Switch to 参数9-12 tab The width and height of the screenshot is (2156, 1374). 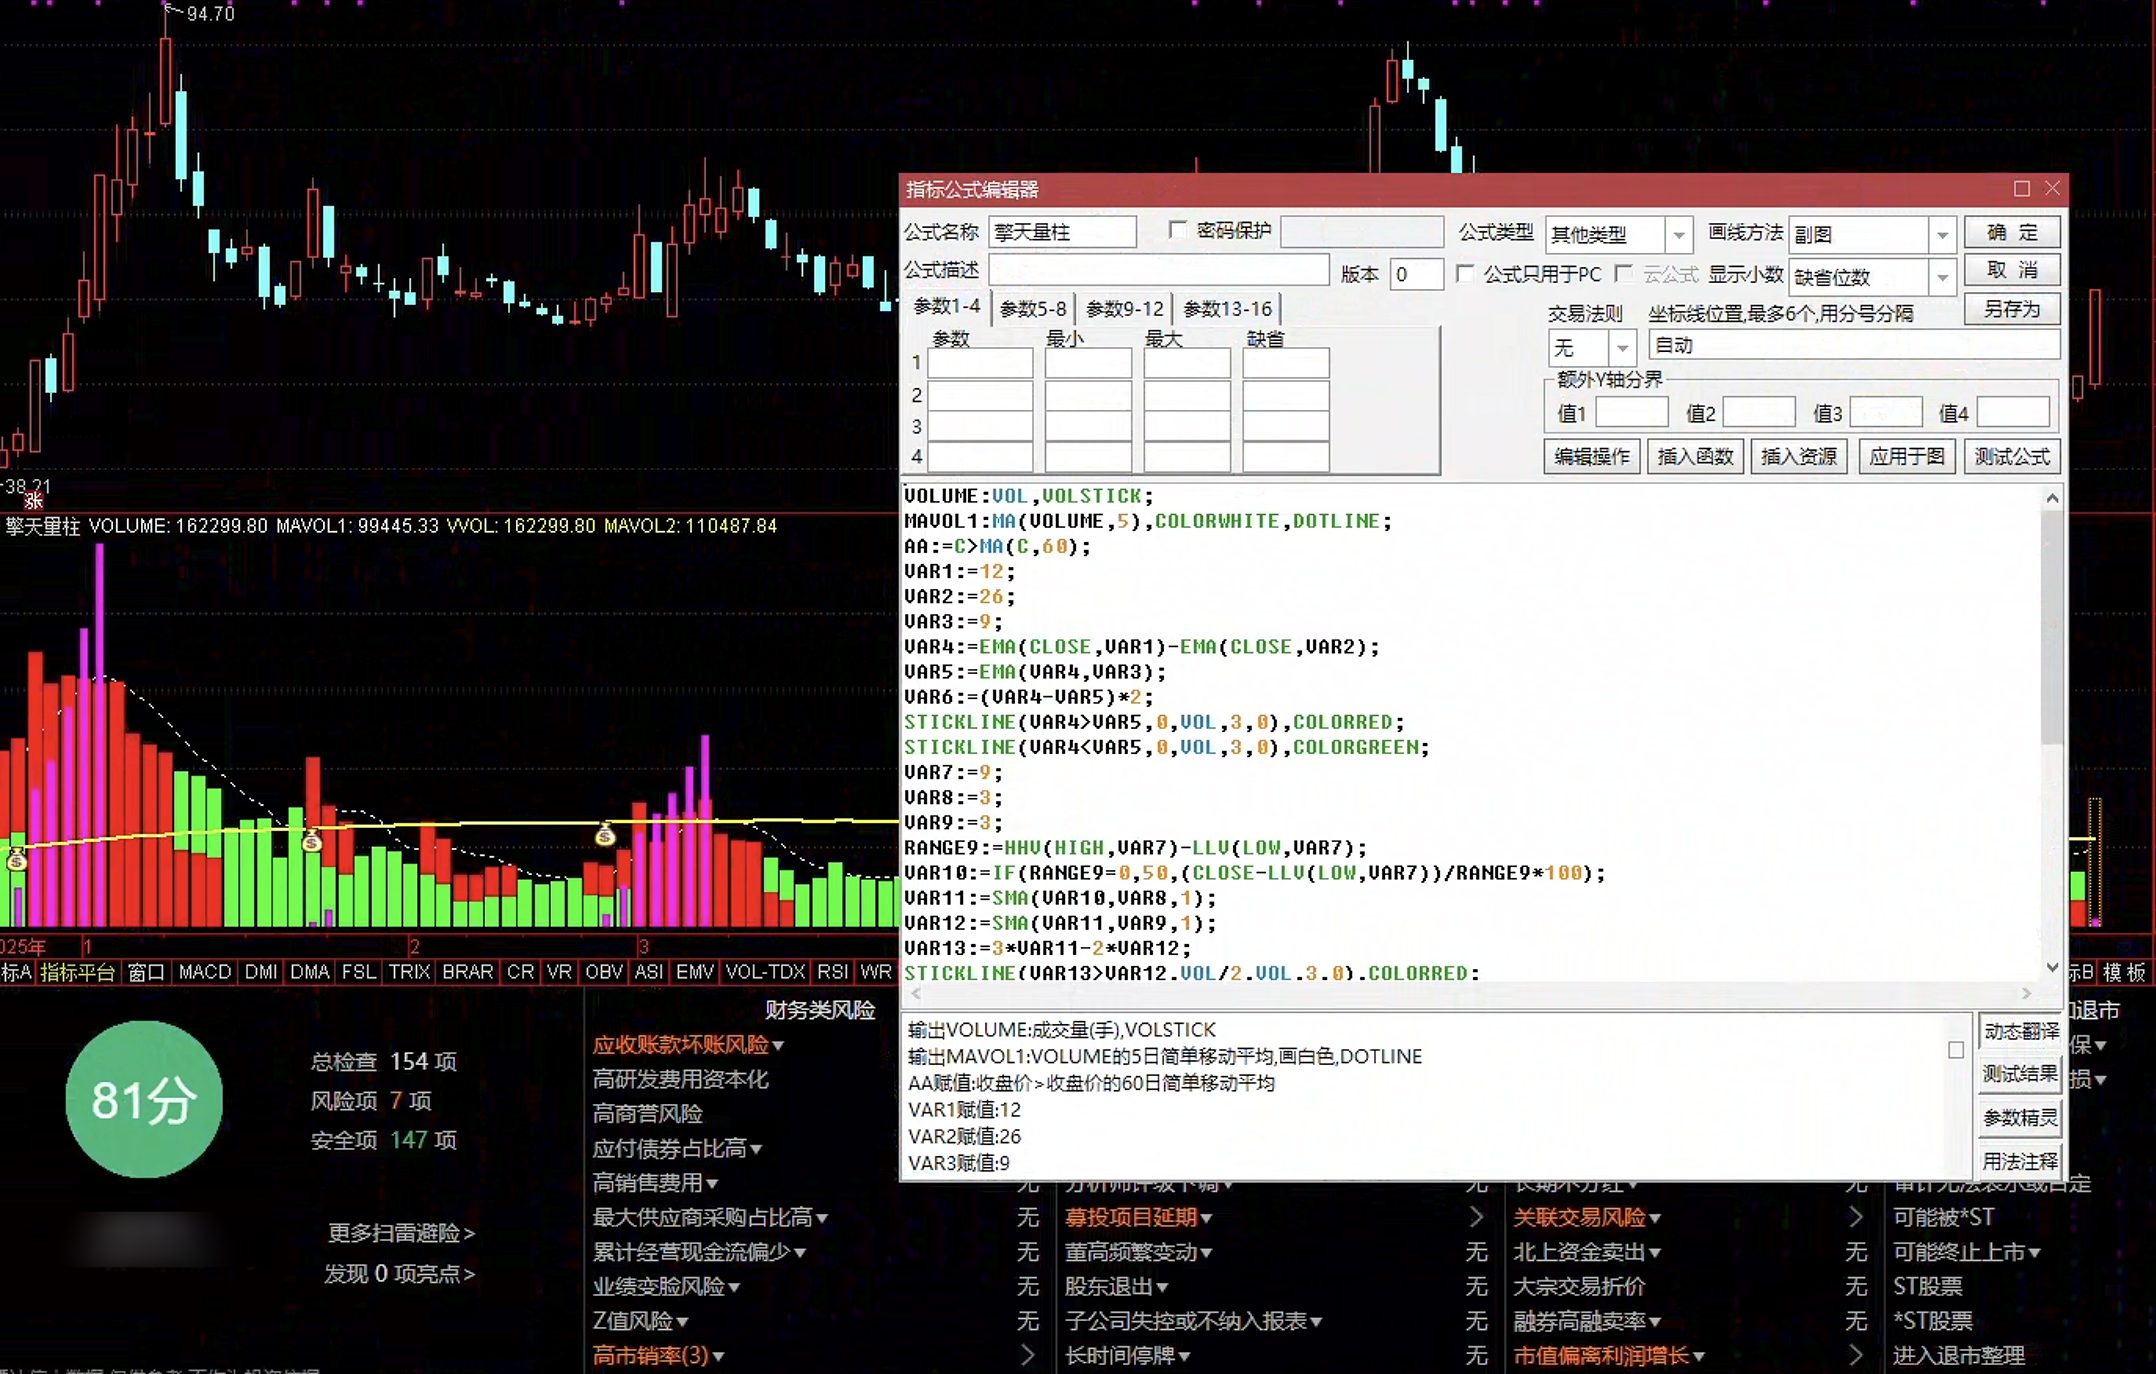click(1125, 309)
